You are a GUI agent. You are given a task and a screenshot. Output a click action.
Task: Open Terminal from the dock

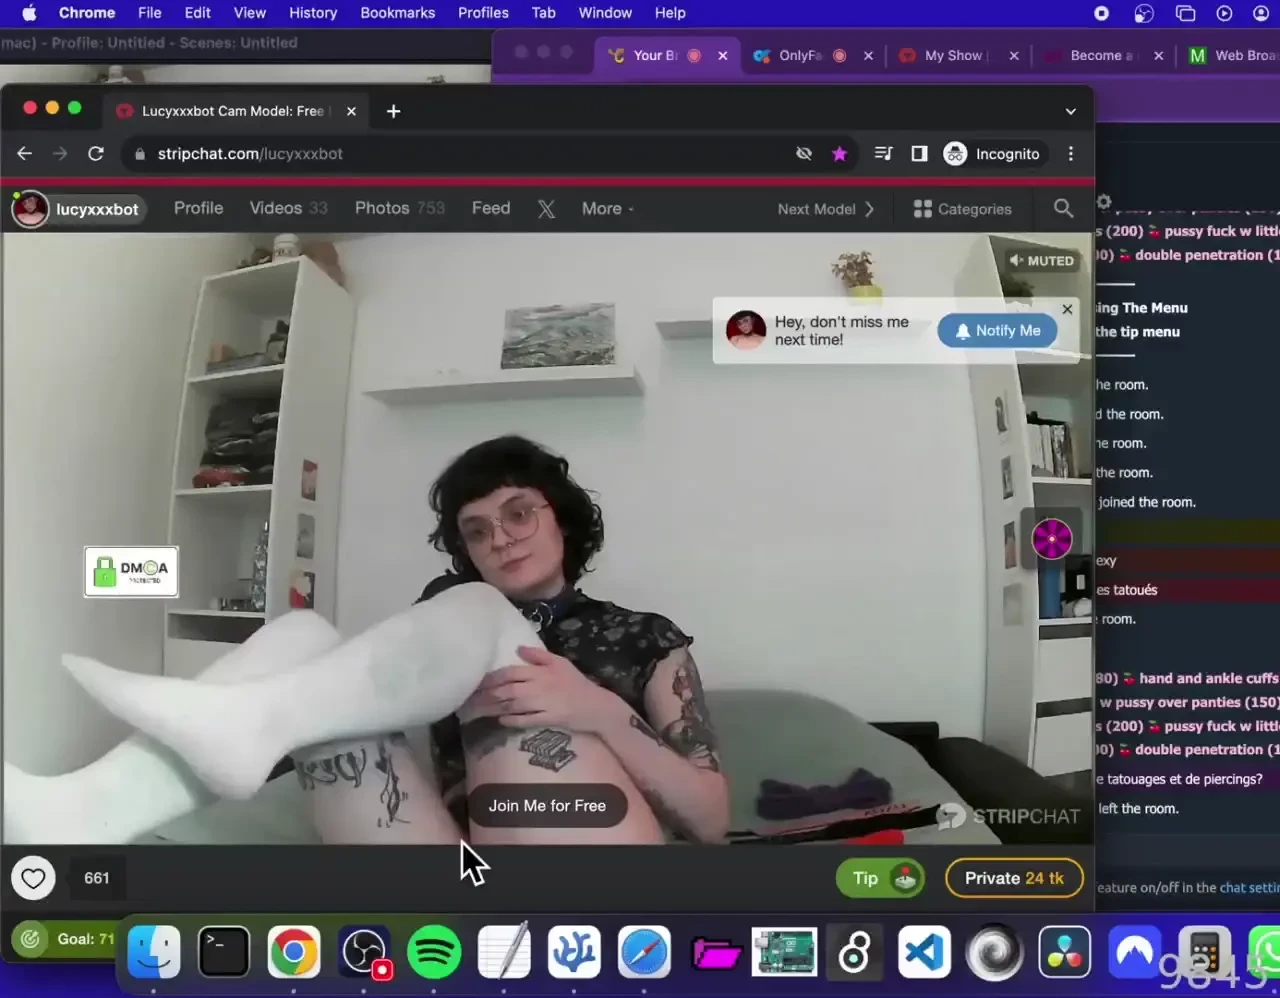click(224, 952)
